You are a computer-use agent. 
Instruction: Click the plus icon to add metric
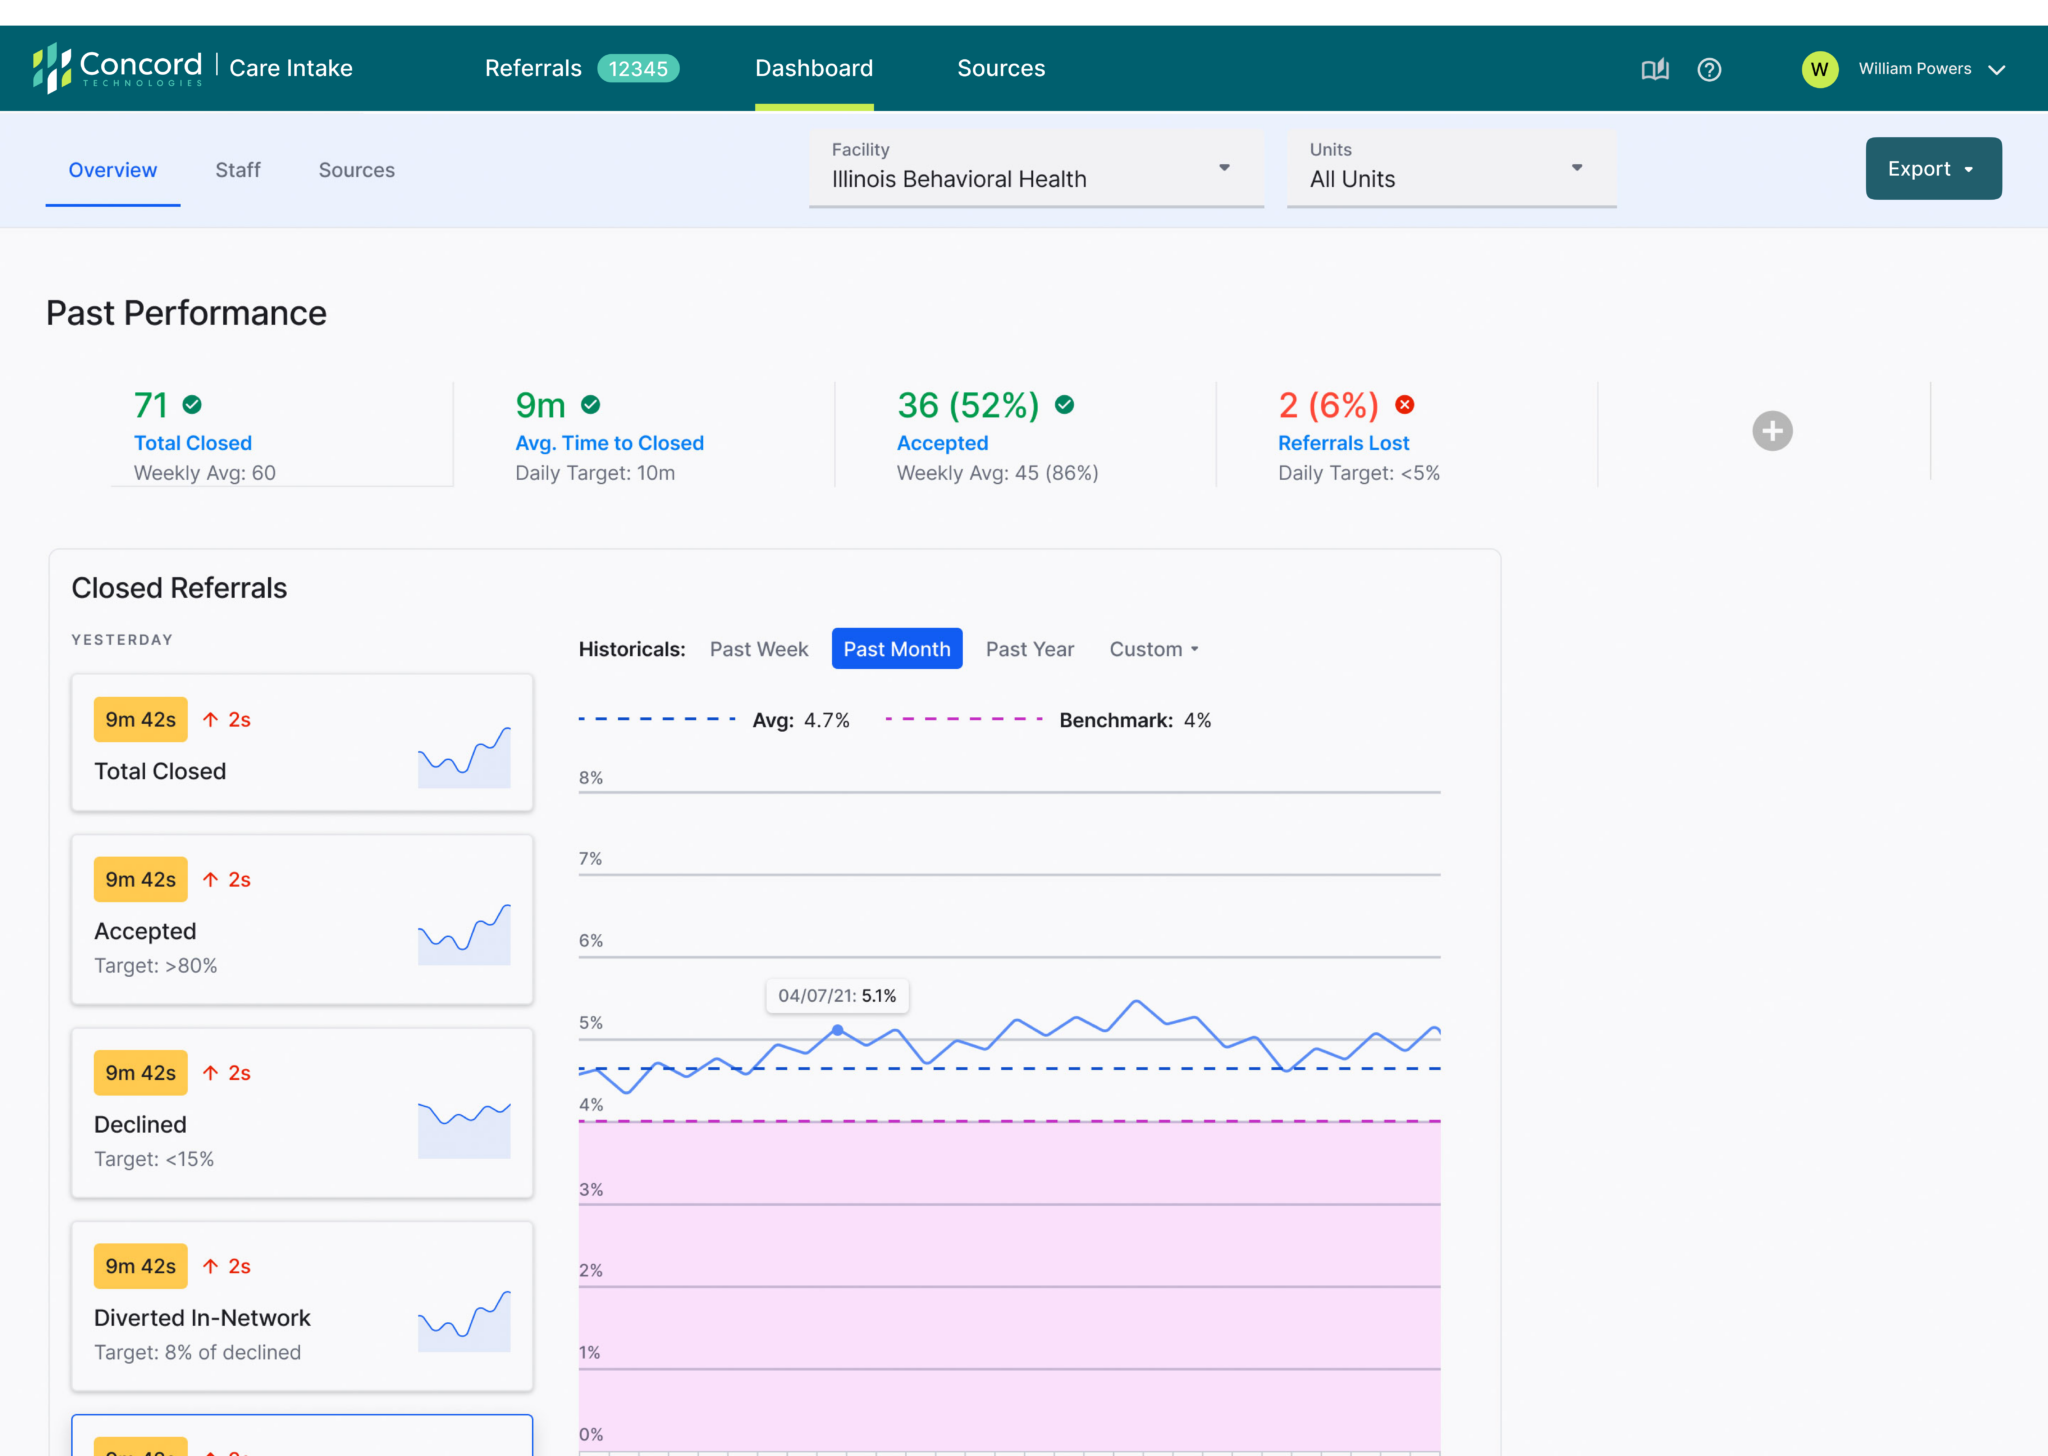(x=1772, y=431)
